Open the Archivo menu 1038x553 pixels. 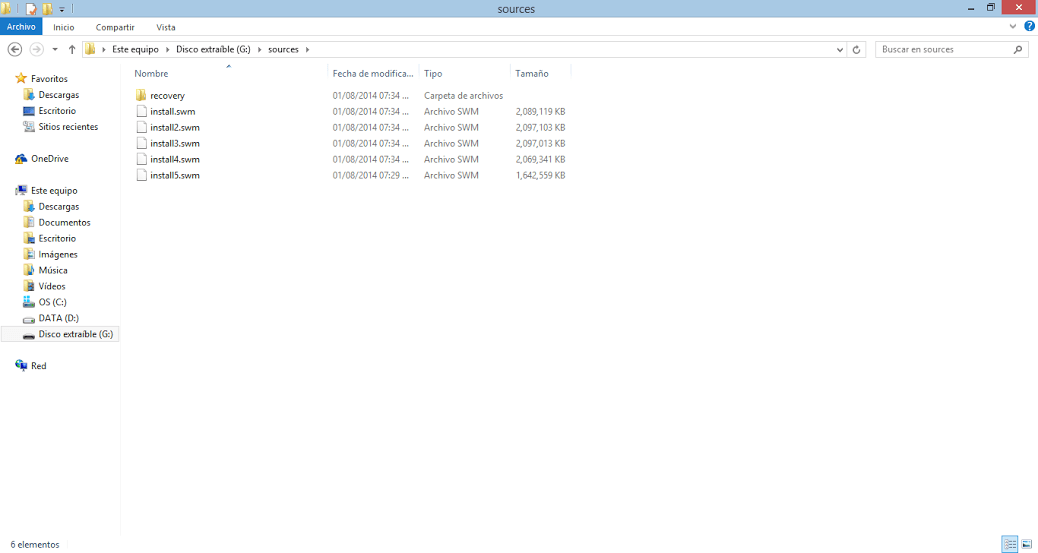[x=21, y=26]
